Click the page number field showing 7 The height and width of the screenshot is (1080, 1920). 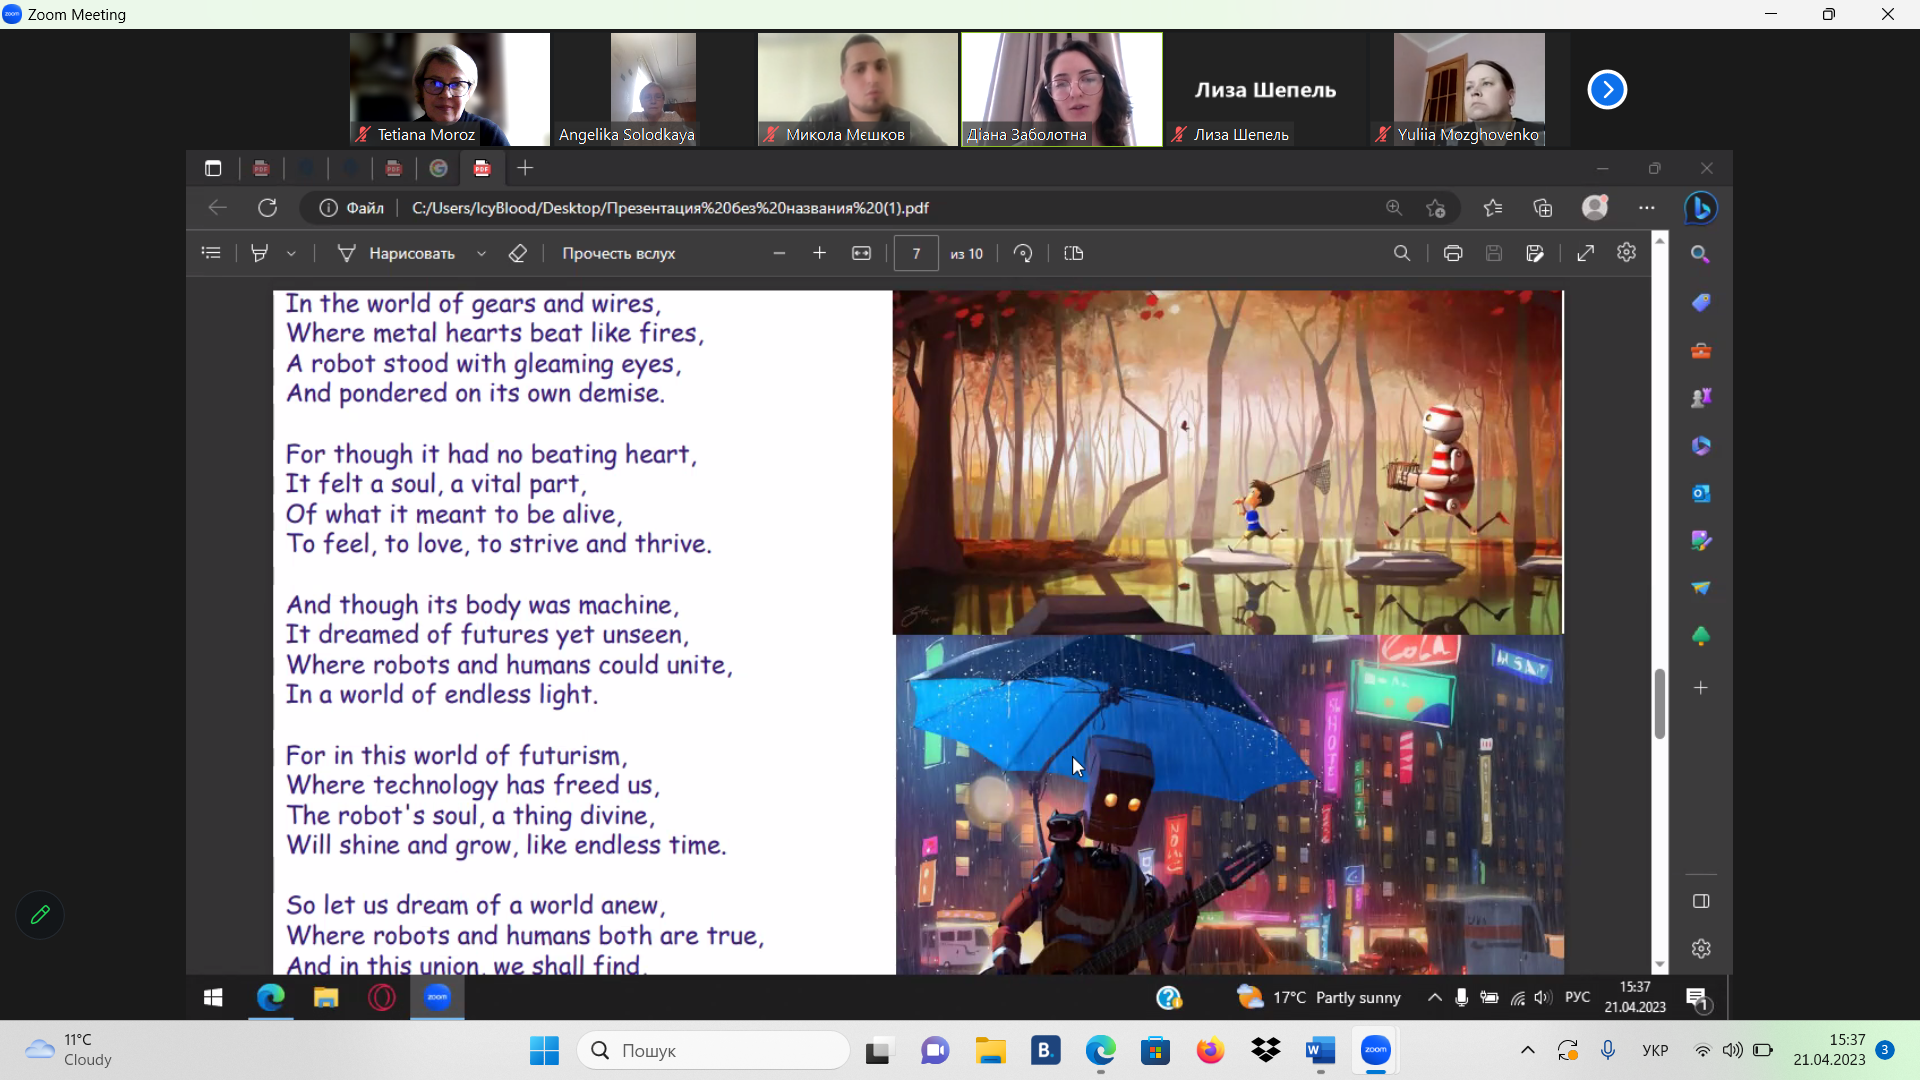tap(916, 253)
